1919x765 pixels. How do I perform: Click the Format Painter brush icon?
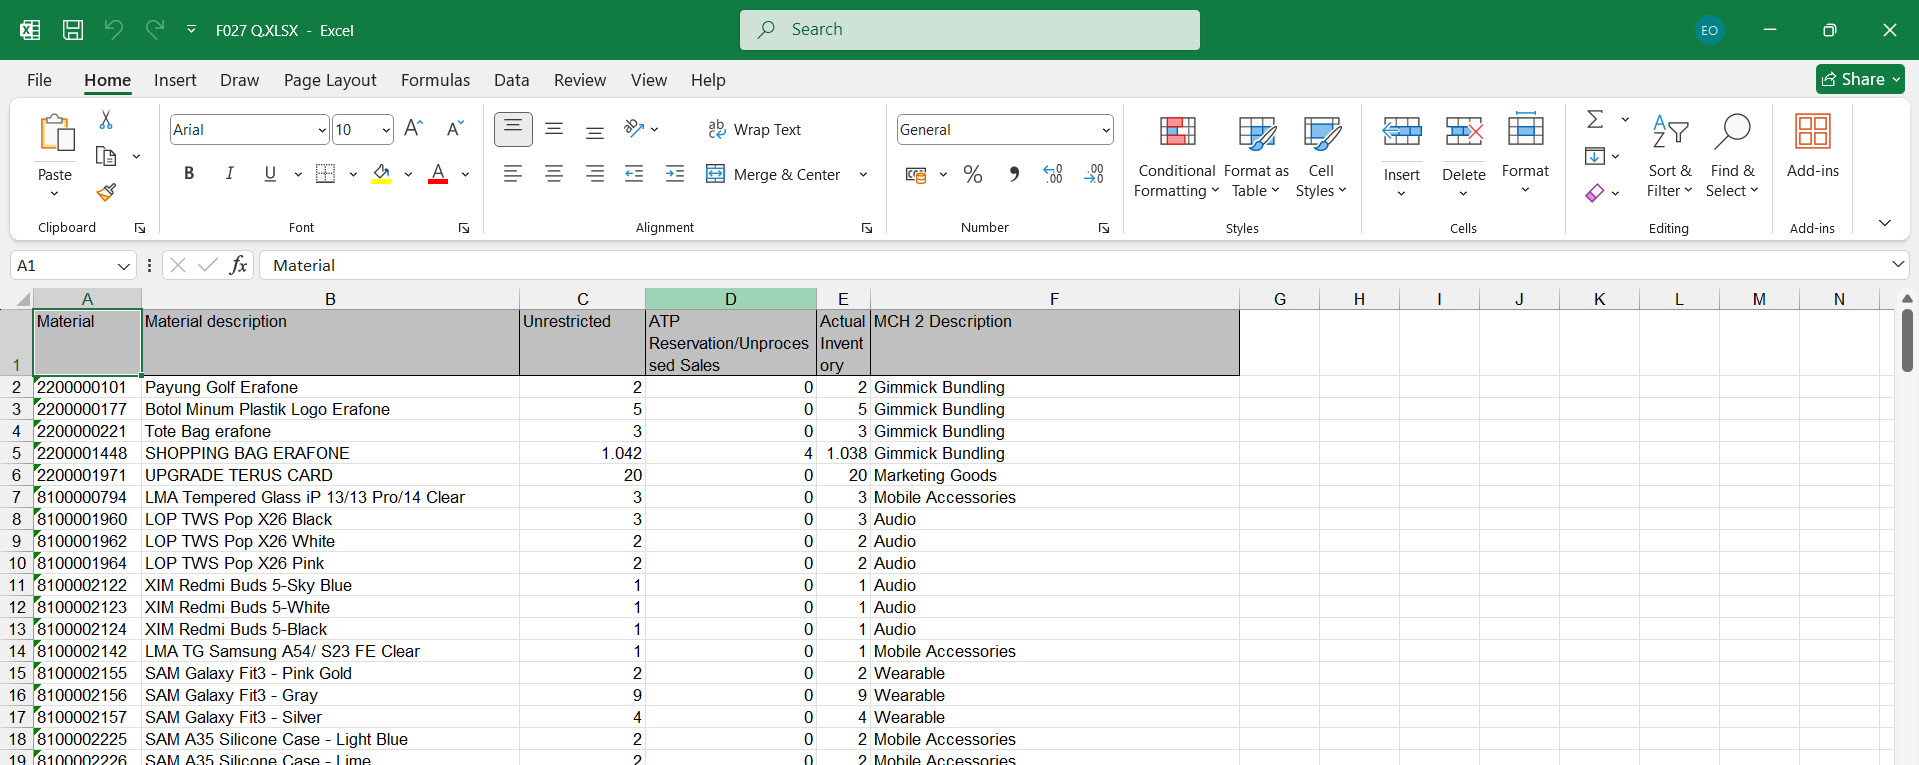click(x=106, y=192)
